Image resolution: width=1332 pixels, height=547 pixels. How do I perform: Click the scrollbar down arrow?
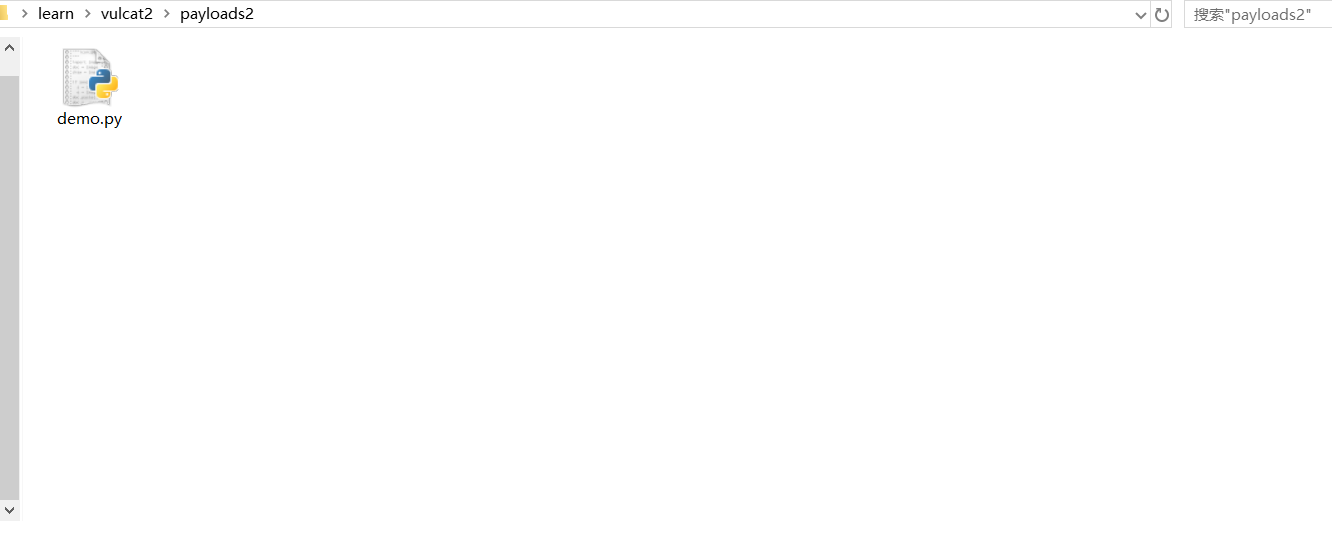point(9,509)
